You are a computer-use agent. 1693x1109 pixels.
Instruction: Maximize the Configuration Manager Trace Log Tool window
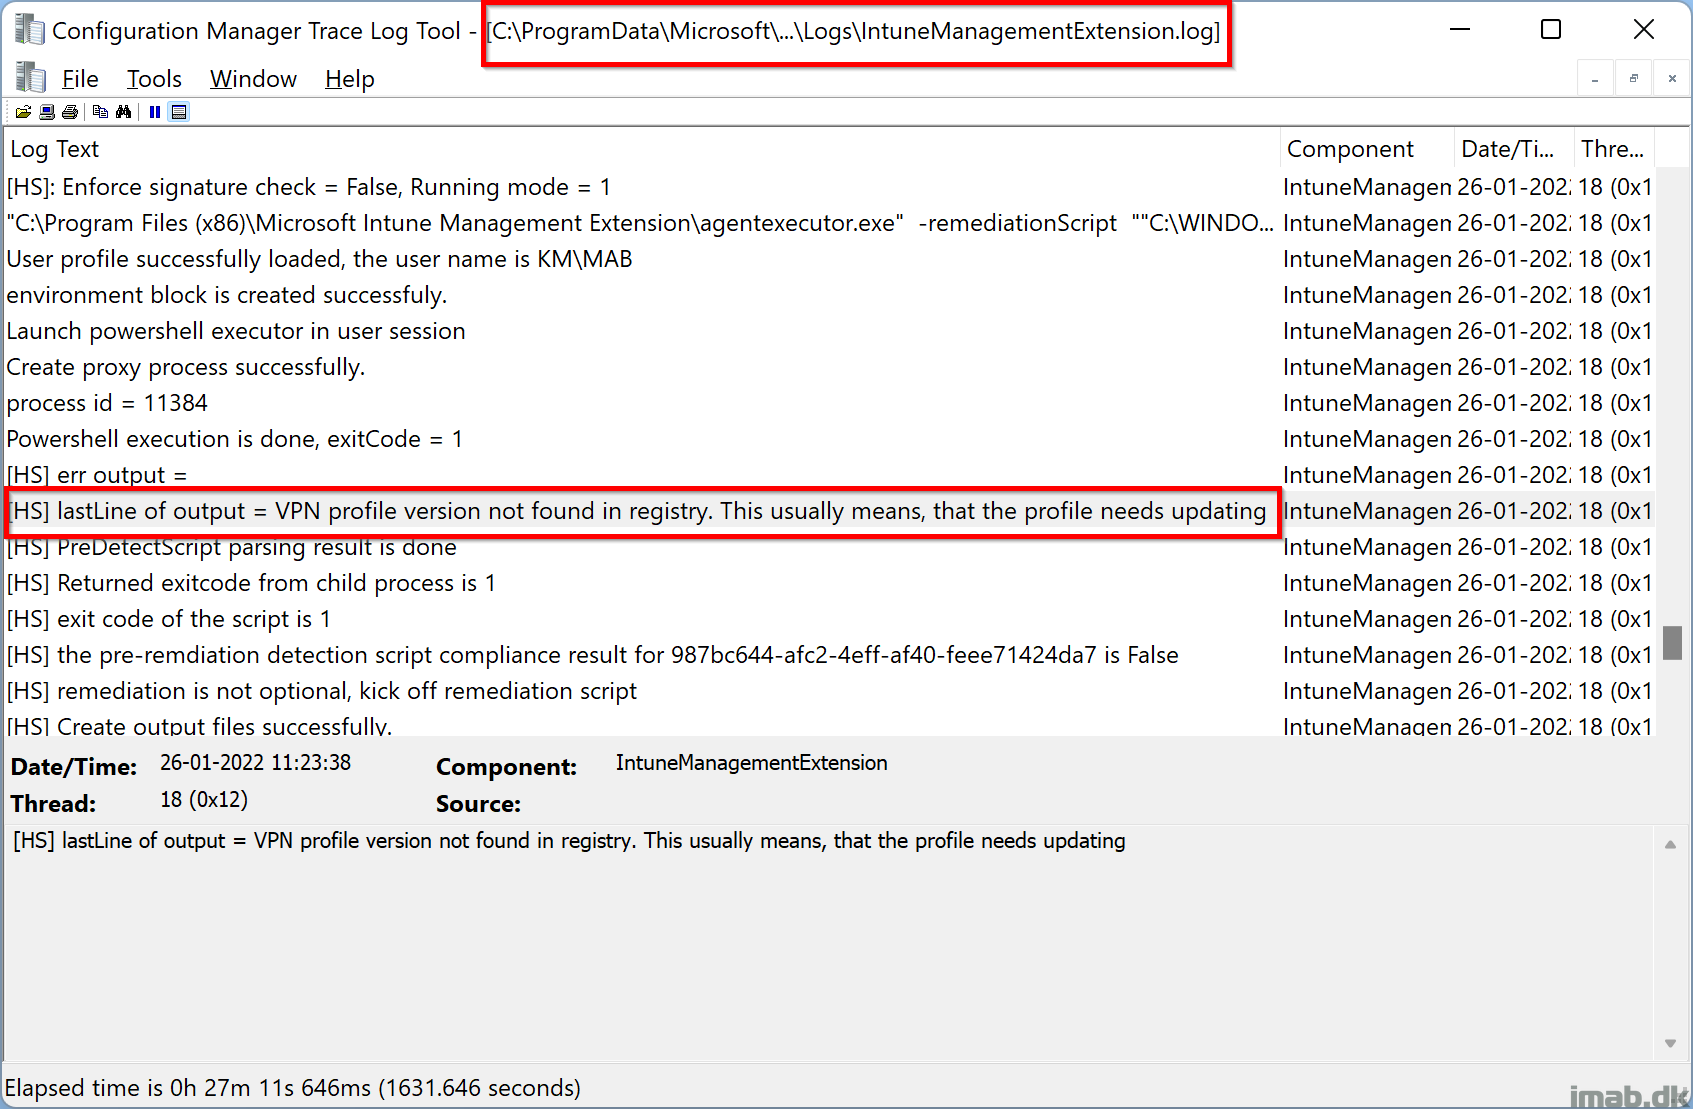[x=1551, y=30]
